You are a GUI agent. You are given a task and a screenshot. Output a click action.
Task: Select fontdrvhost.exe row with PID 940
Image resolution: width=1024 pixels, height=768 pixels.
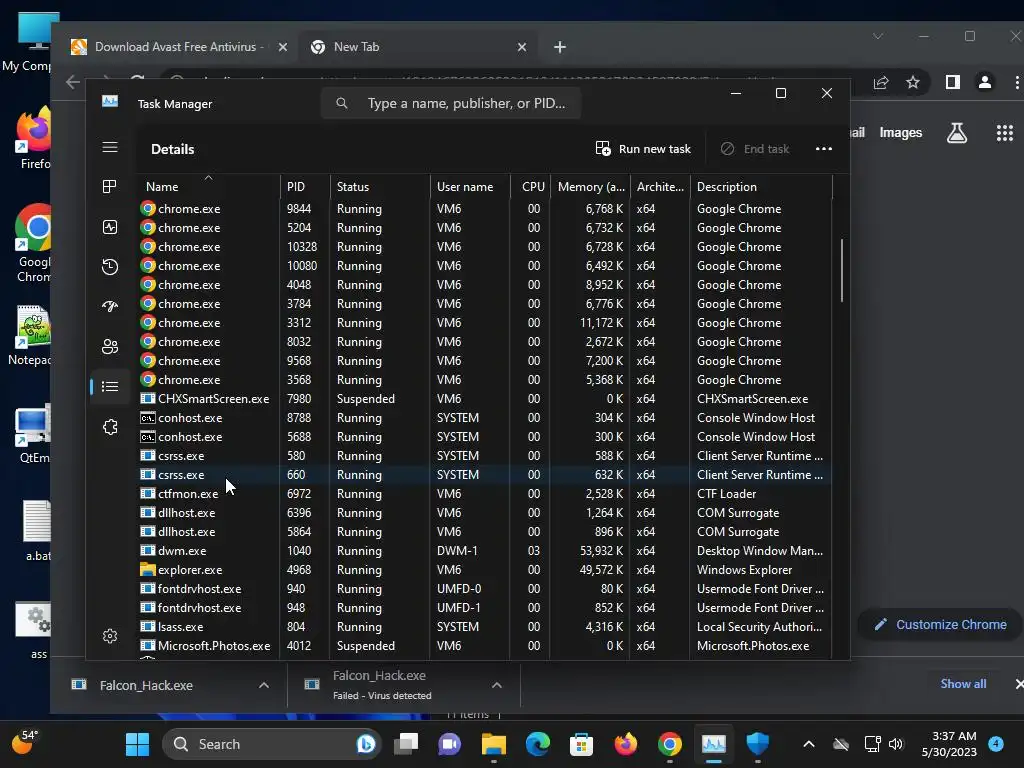(x=485, y=588)
